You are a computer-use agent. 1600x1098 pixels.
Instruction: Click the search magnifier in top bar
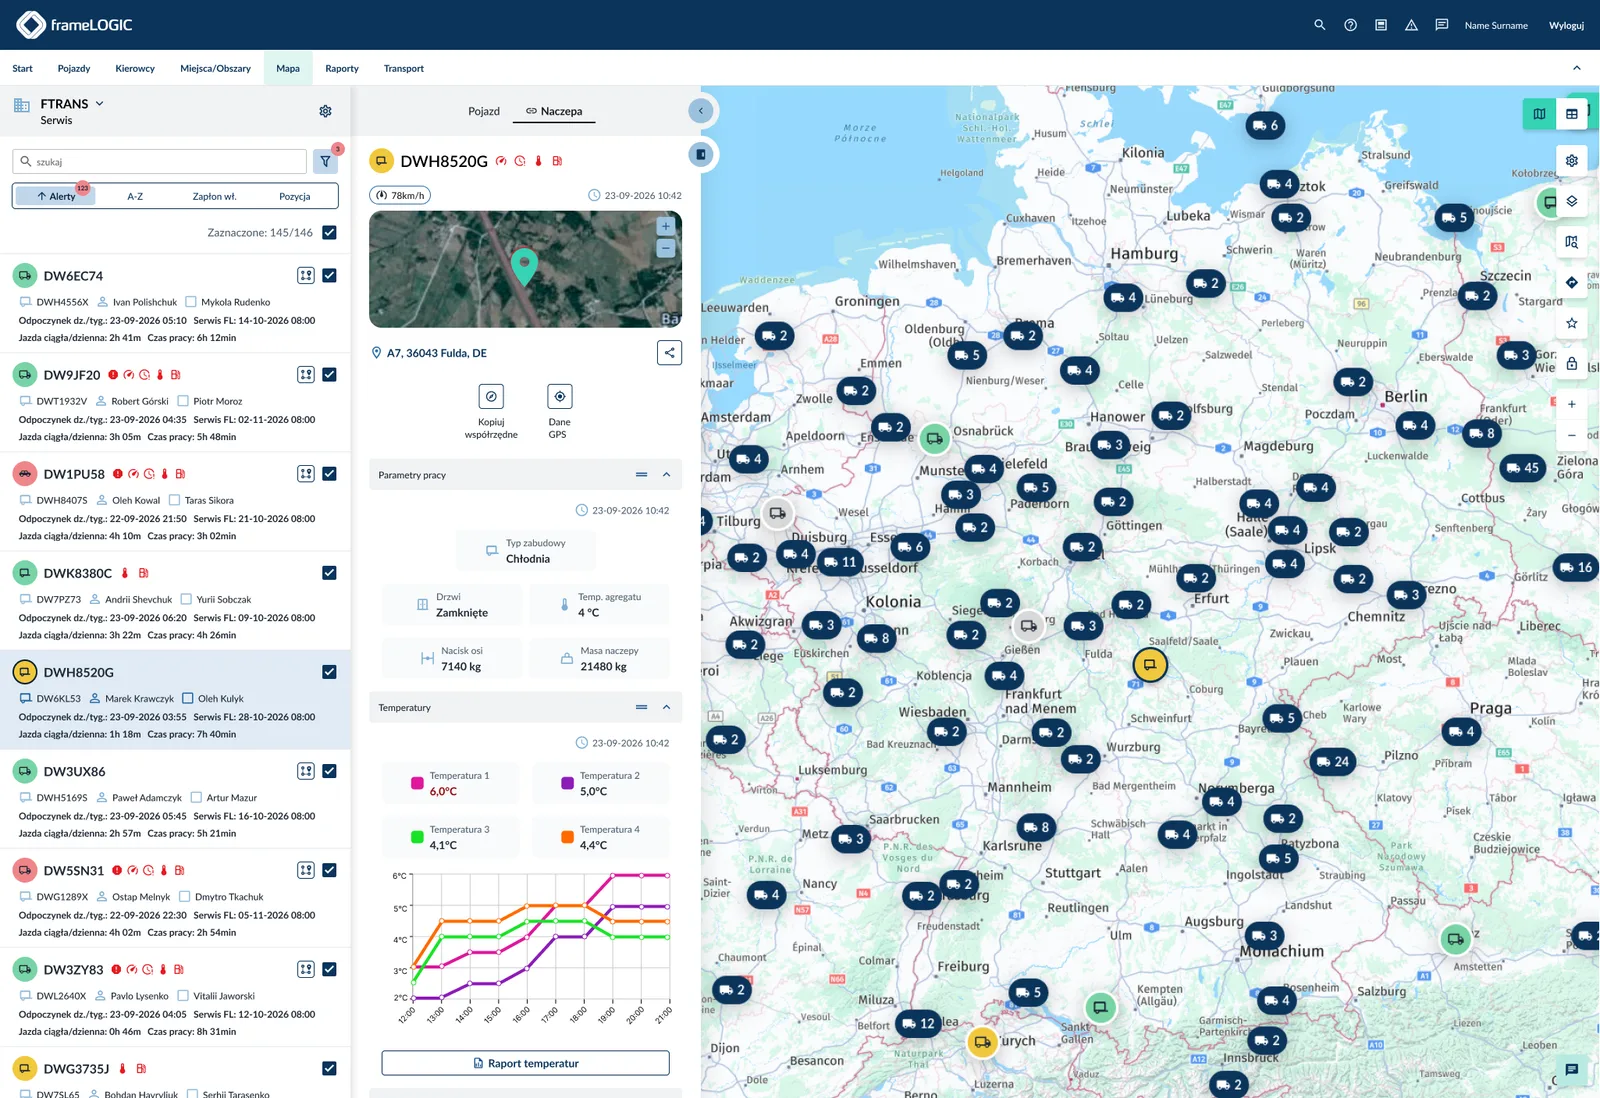point(1320,25)
